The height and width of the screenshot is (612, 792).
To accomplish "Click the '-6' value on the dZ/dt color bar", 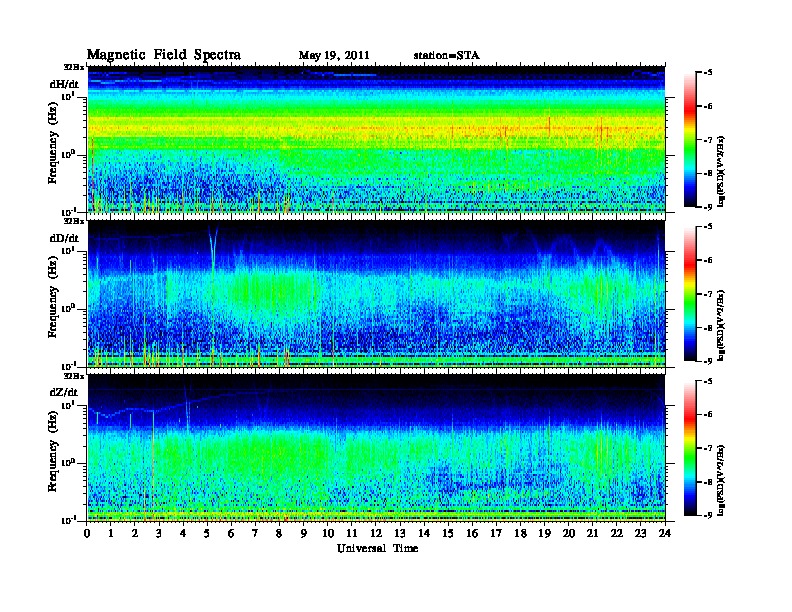I will (x=708, y=414).
